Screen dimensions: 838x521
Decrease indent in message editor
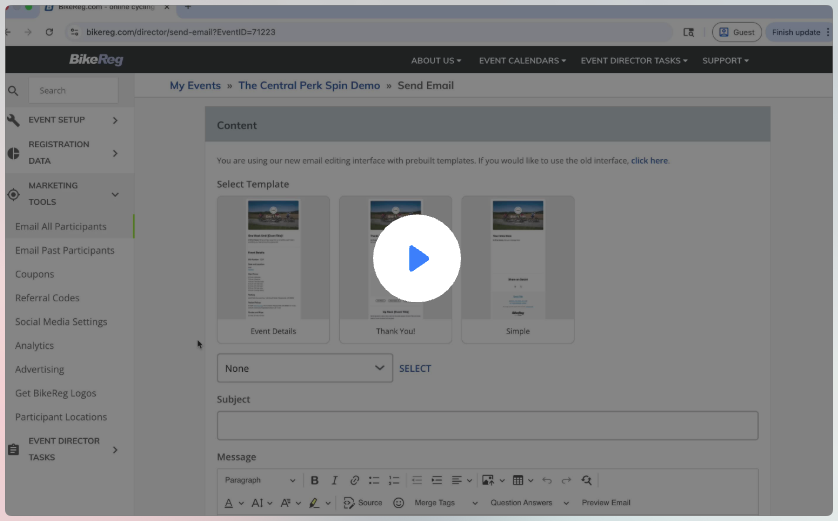pos(417,480)
